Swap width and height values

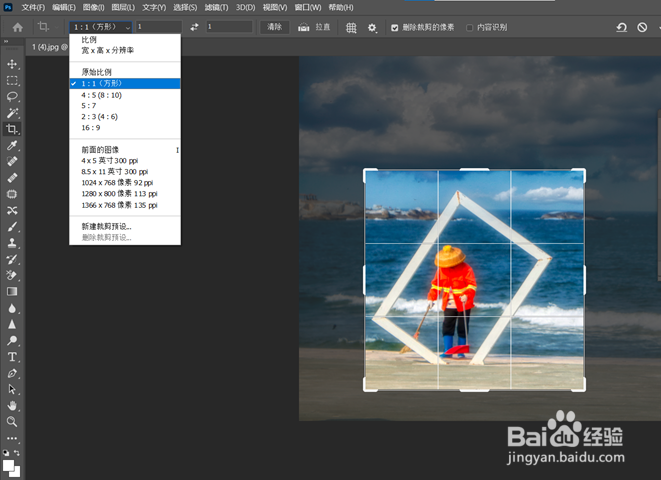pyautogui.click(x=194, y=27)
